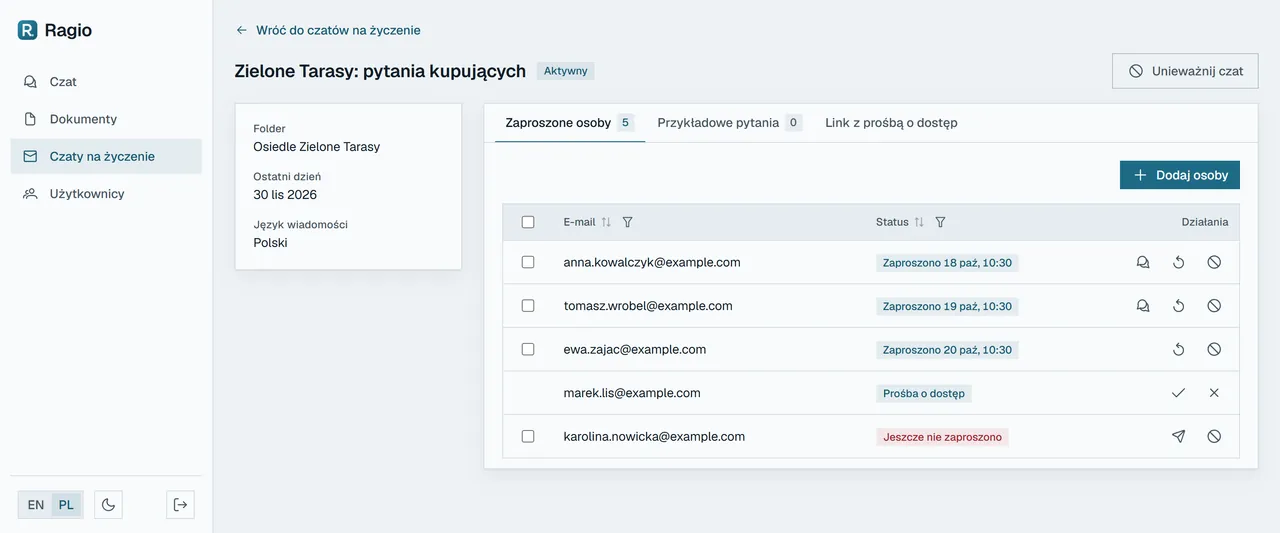Click the email karolina.nowicka@example.com
1280x533 pixels.
654,437
